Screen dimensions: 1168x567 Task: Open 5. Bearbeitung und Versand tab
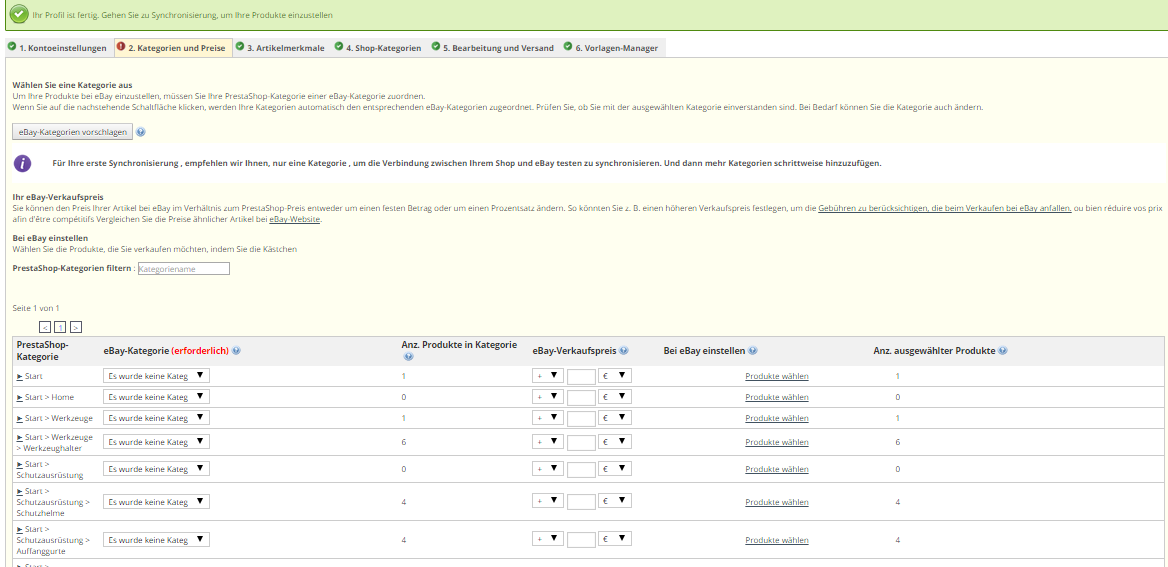pyautogui.click(x=493, y=48)
